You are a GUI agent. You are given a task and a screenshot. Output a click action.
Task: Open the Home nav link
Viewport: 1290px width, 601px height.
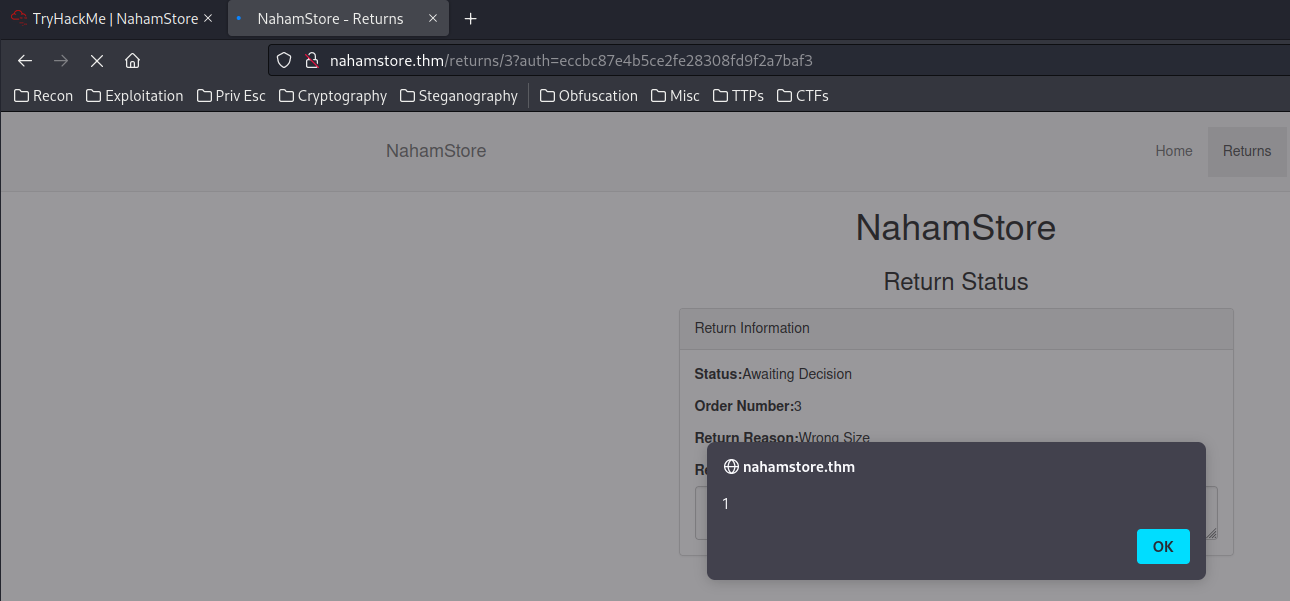(x=1174, y=151)
